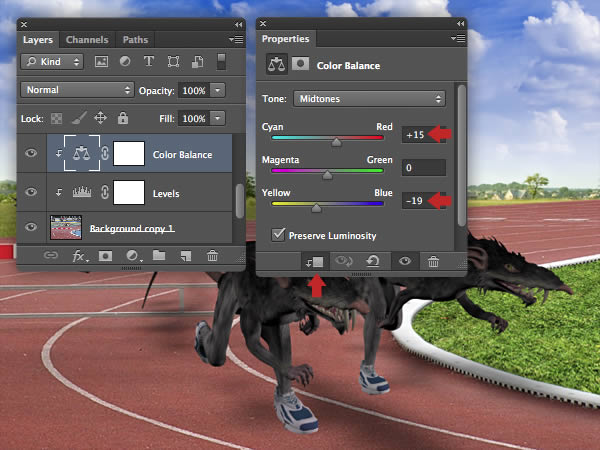The height and width of the screenshot is (450, 600).
Task: Toggle the layer filtering switch
Action: [221, 62]
